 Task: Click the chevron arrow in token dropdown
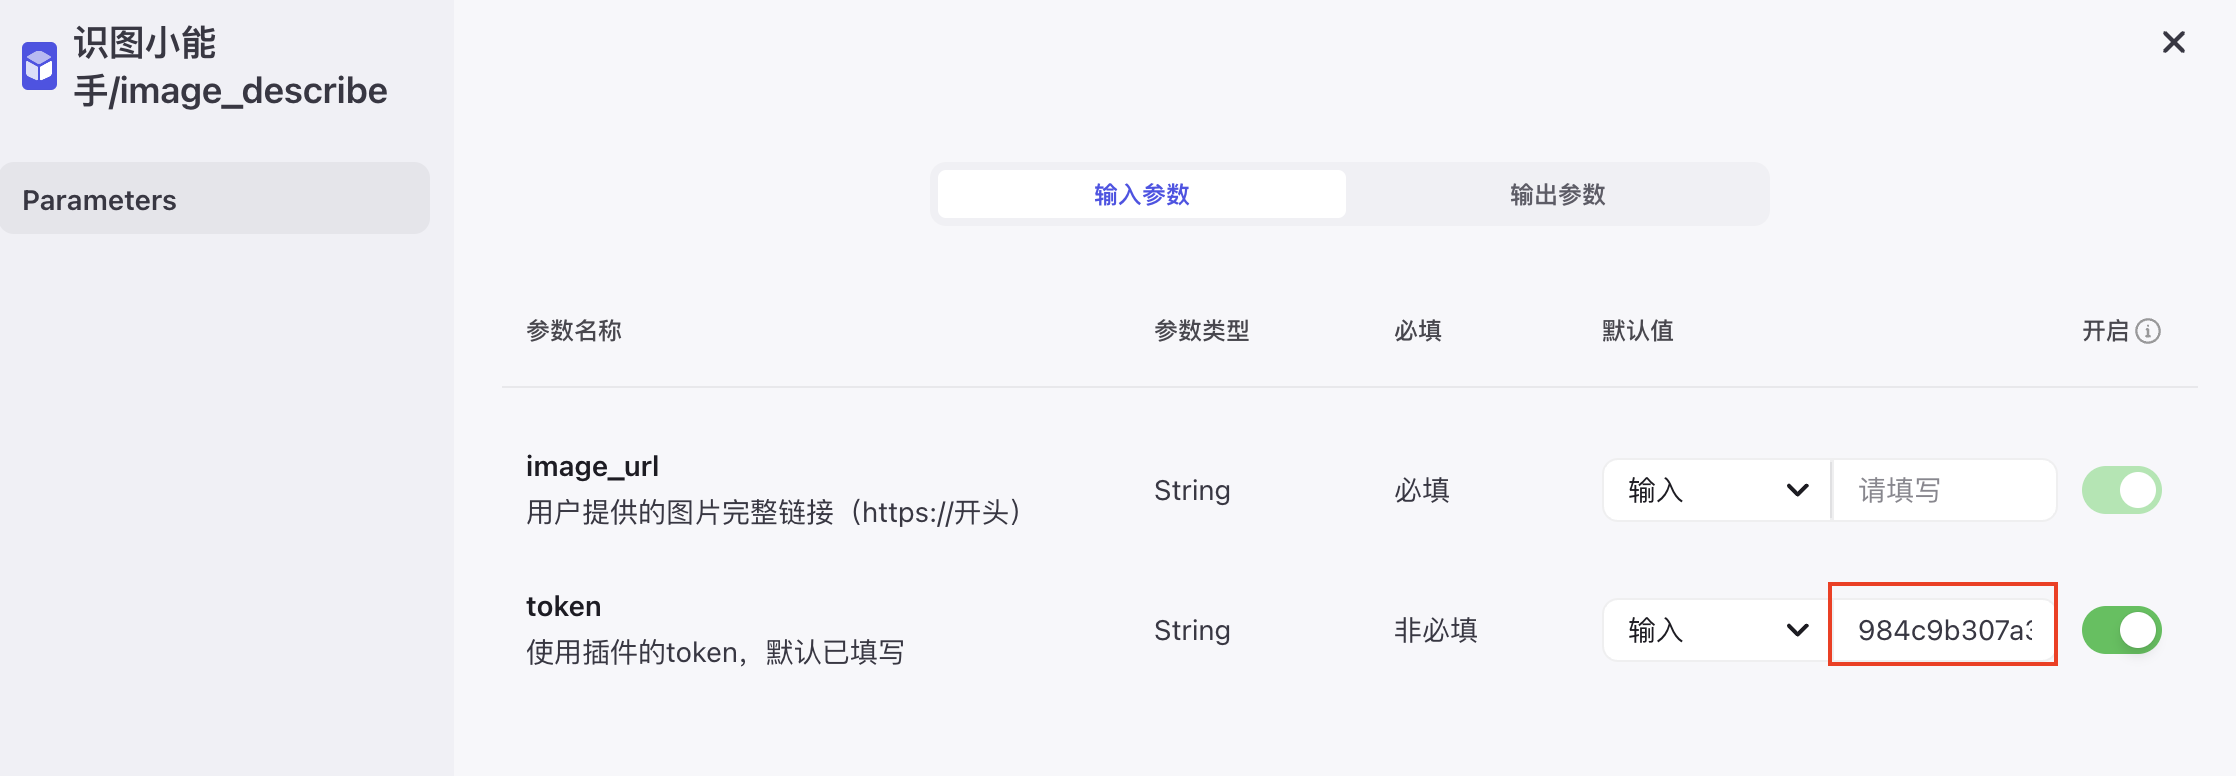[1797, 630]
